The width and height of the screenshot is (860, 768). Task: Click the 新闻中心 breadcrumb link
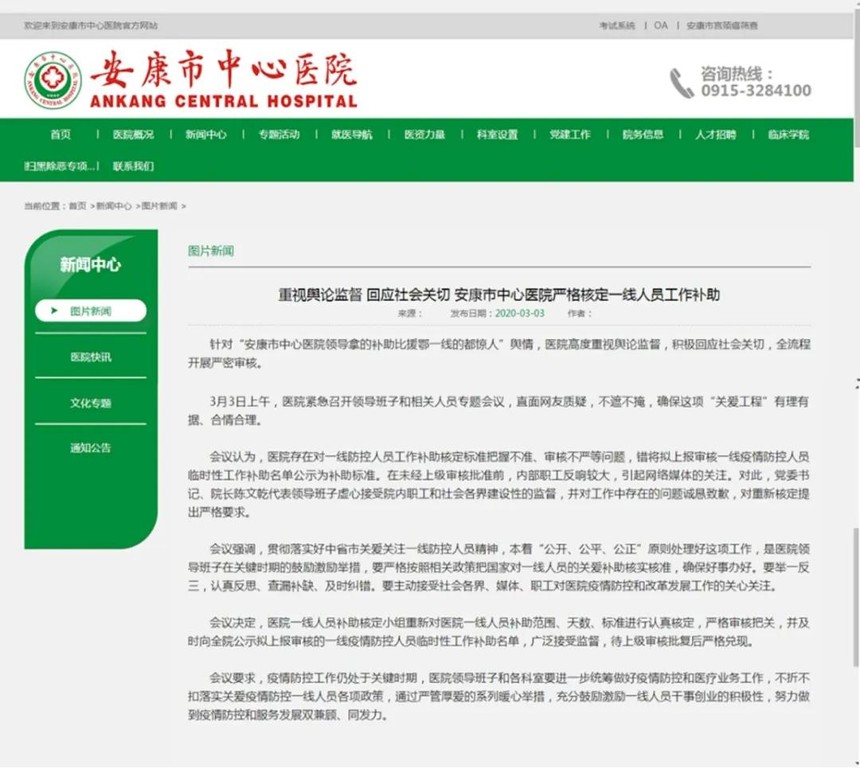pyautogui.click(x=114, y=206)
